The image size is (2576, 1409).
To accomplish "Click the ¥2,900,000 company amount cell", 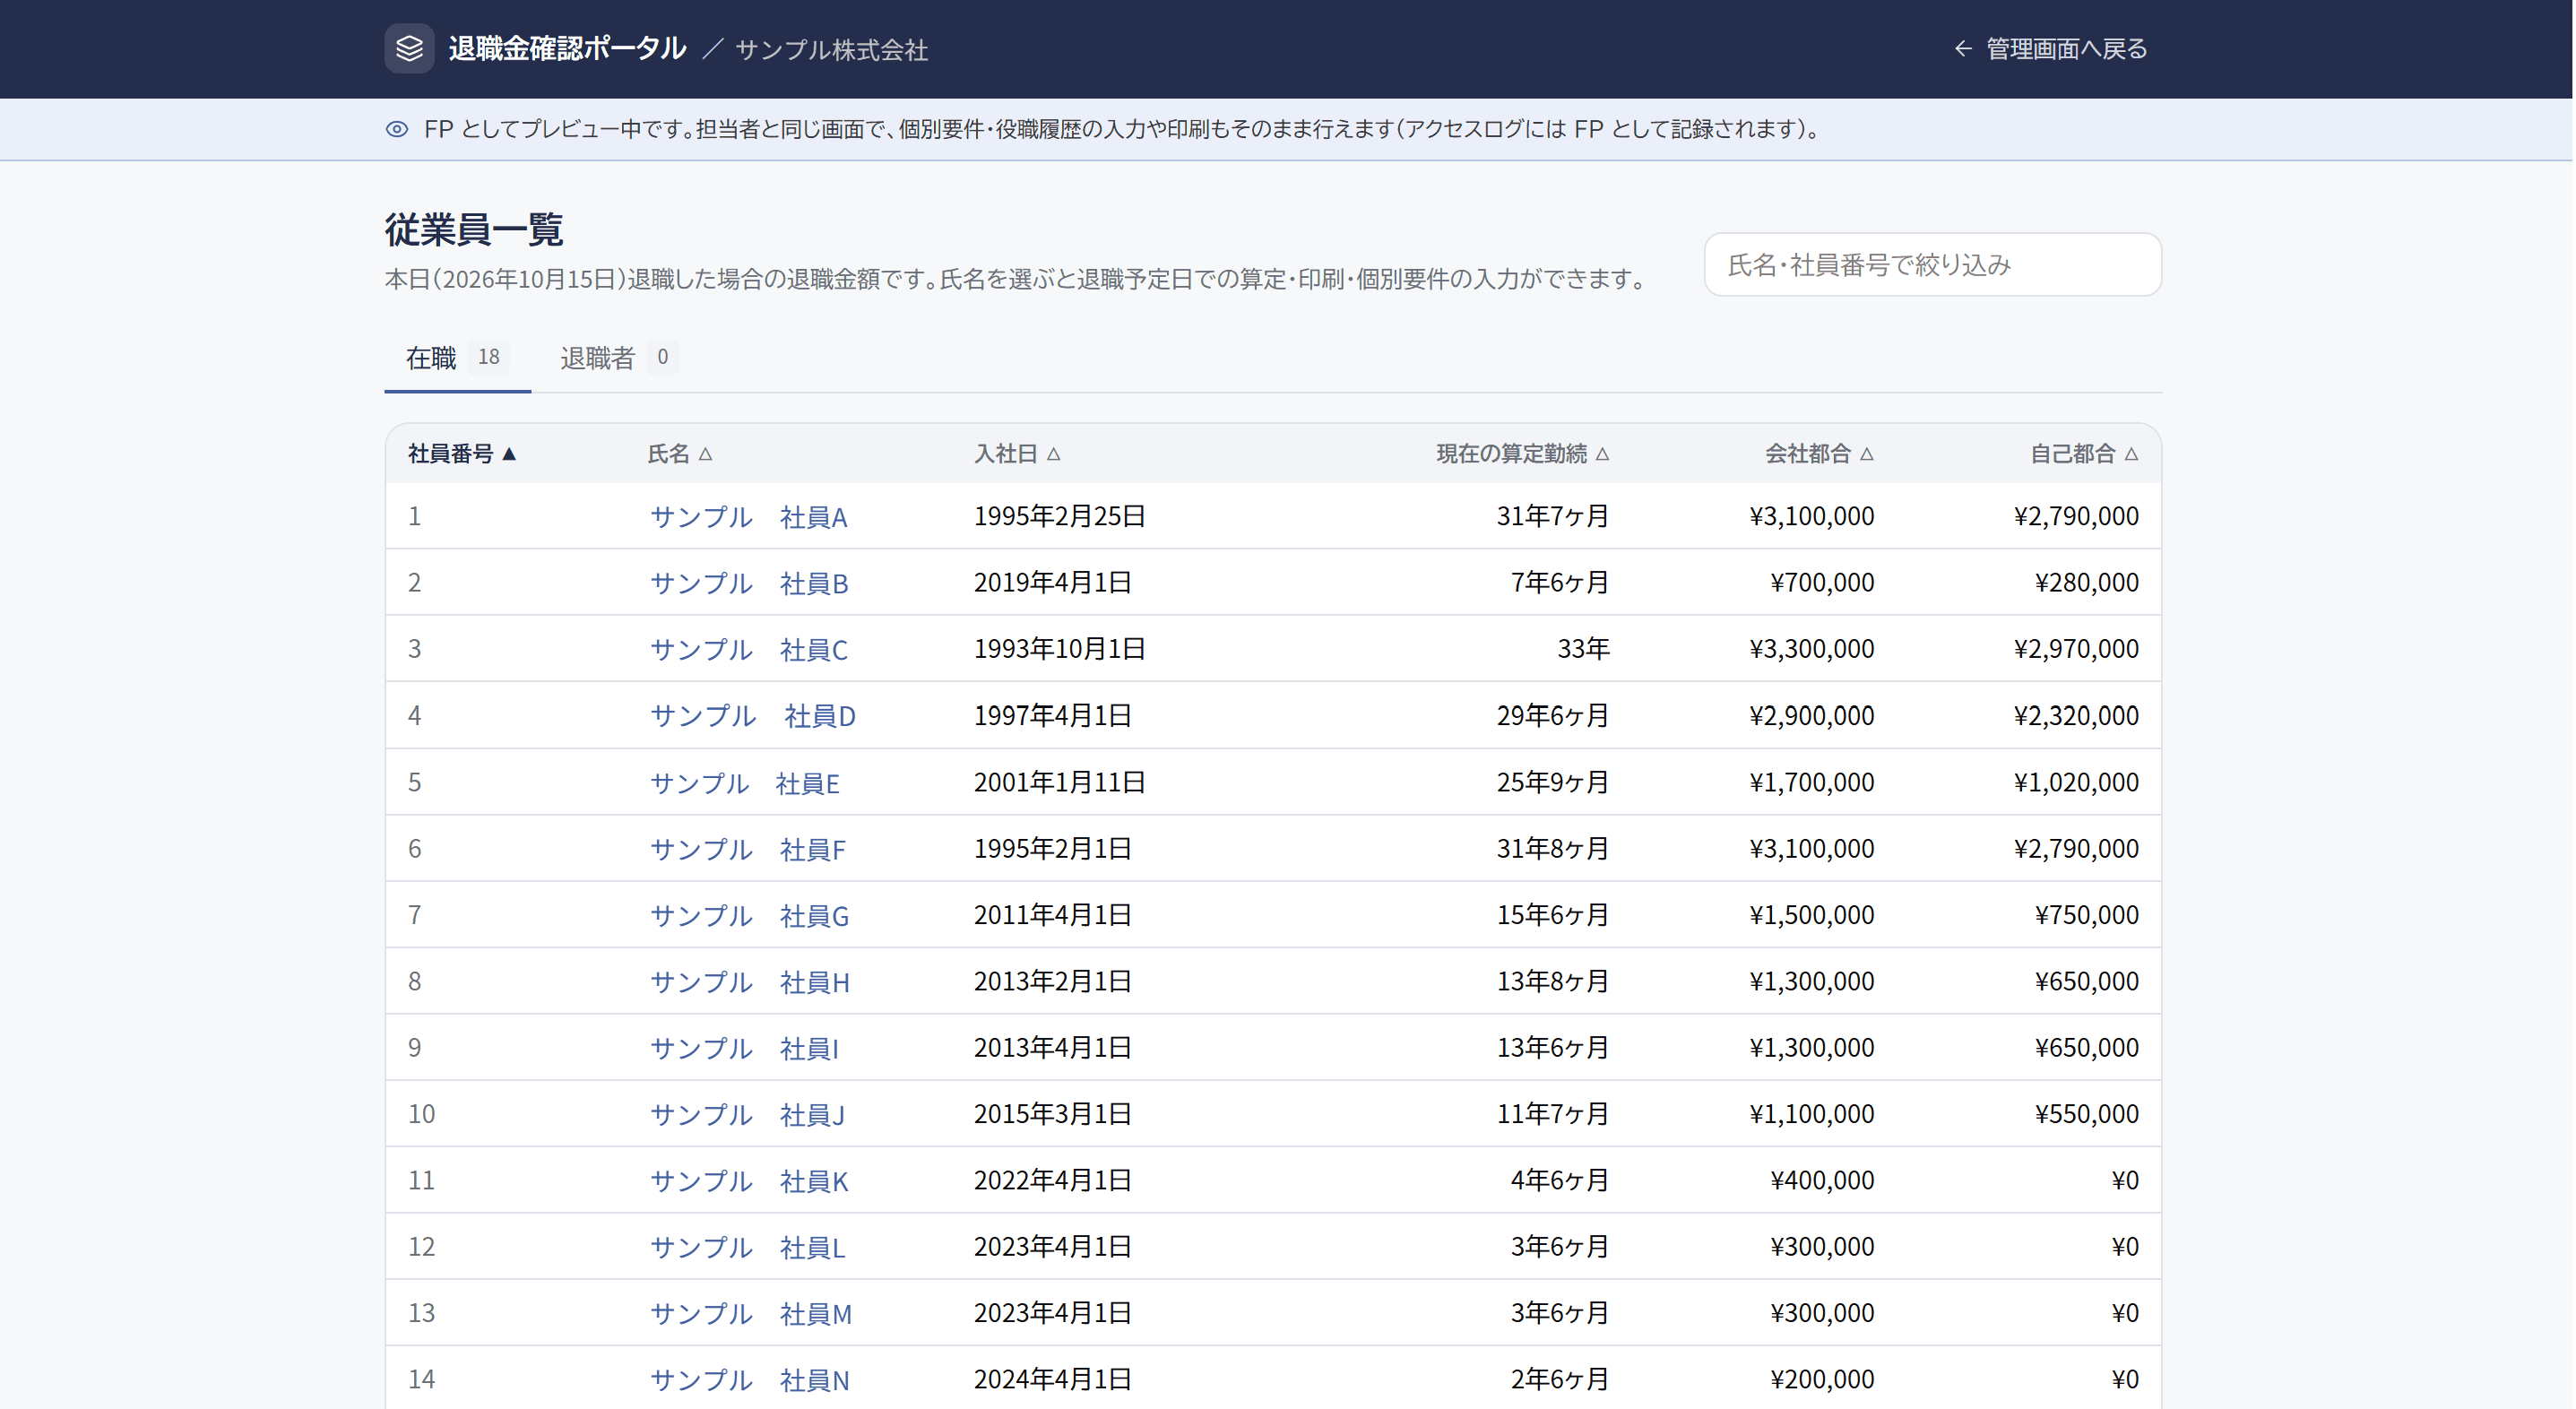I will coord(1812,716).
